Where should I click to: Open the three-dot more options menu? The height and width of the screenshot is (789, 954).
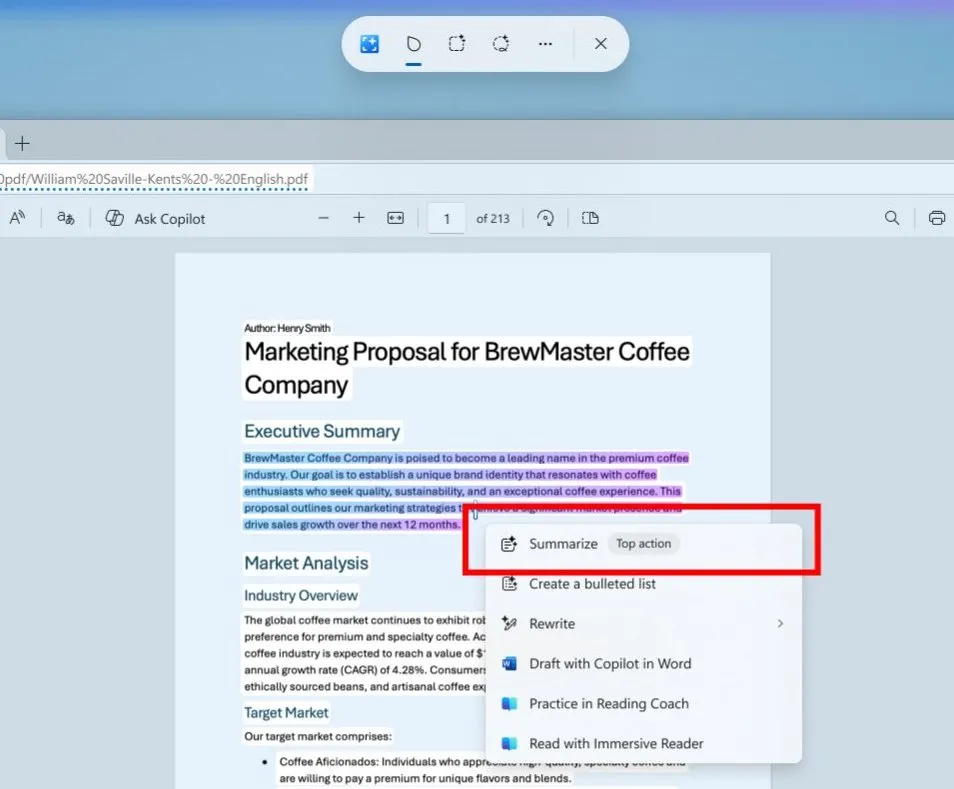545,44
